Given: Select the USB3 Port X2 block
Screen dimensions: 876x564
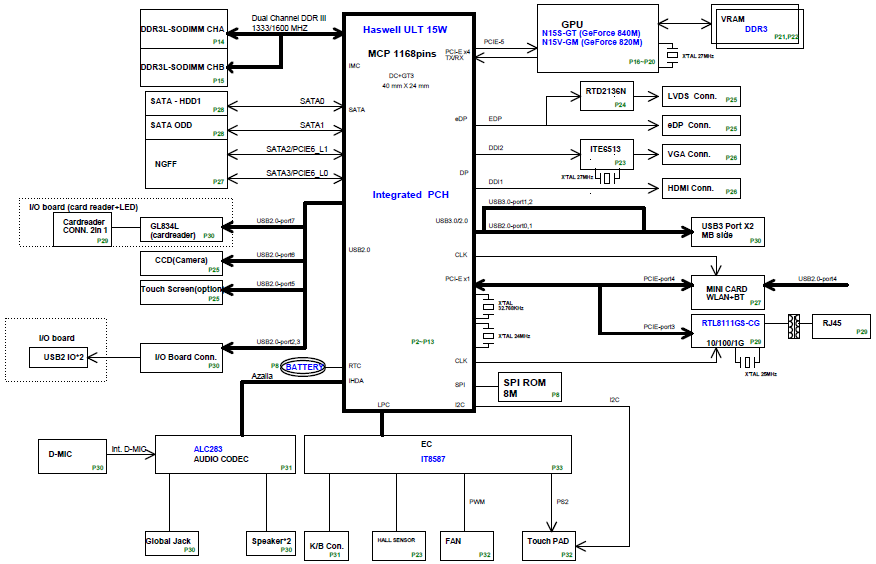Looking at the screenshot, I should 728,232.
